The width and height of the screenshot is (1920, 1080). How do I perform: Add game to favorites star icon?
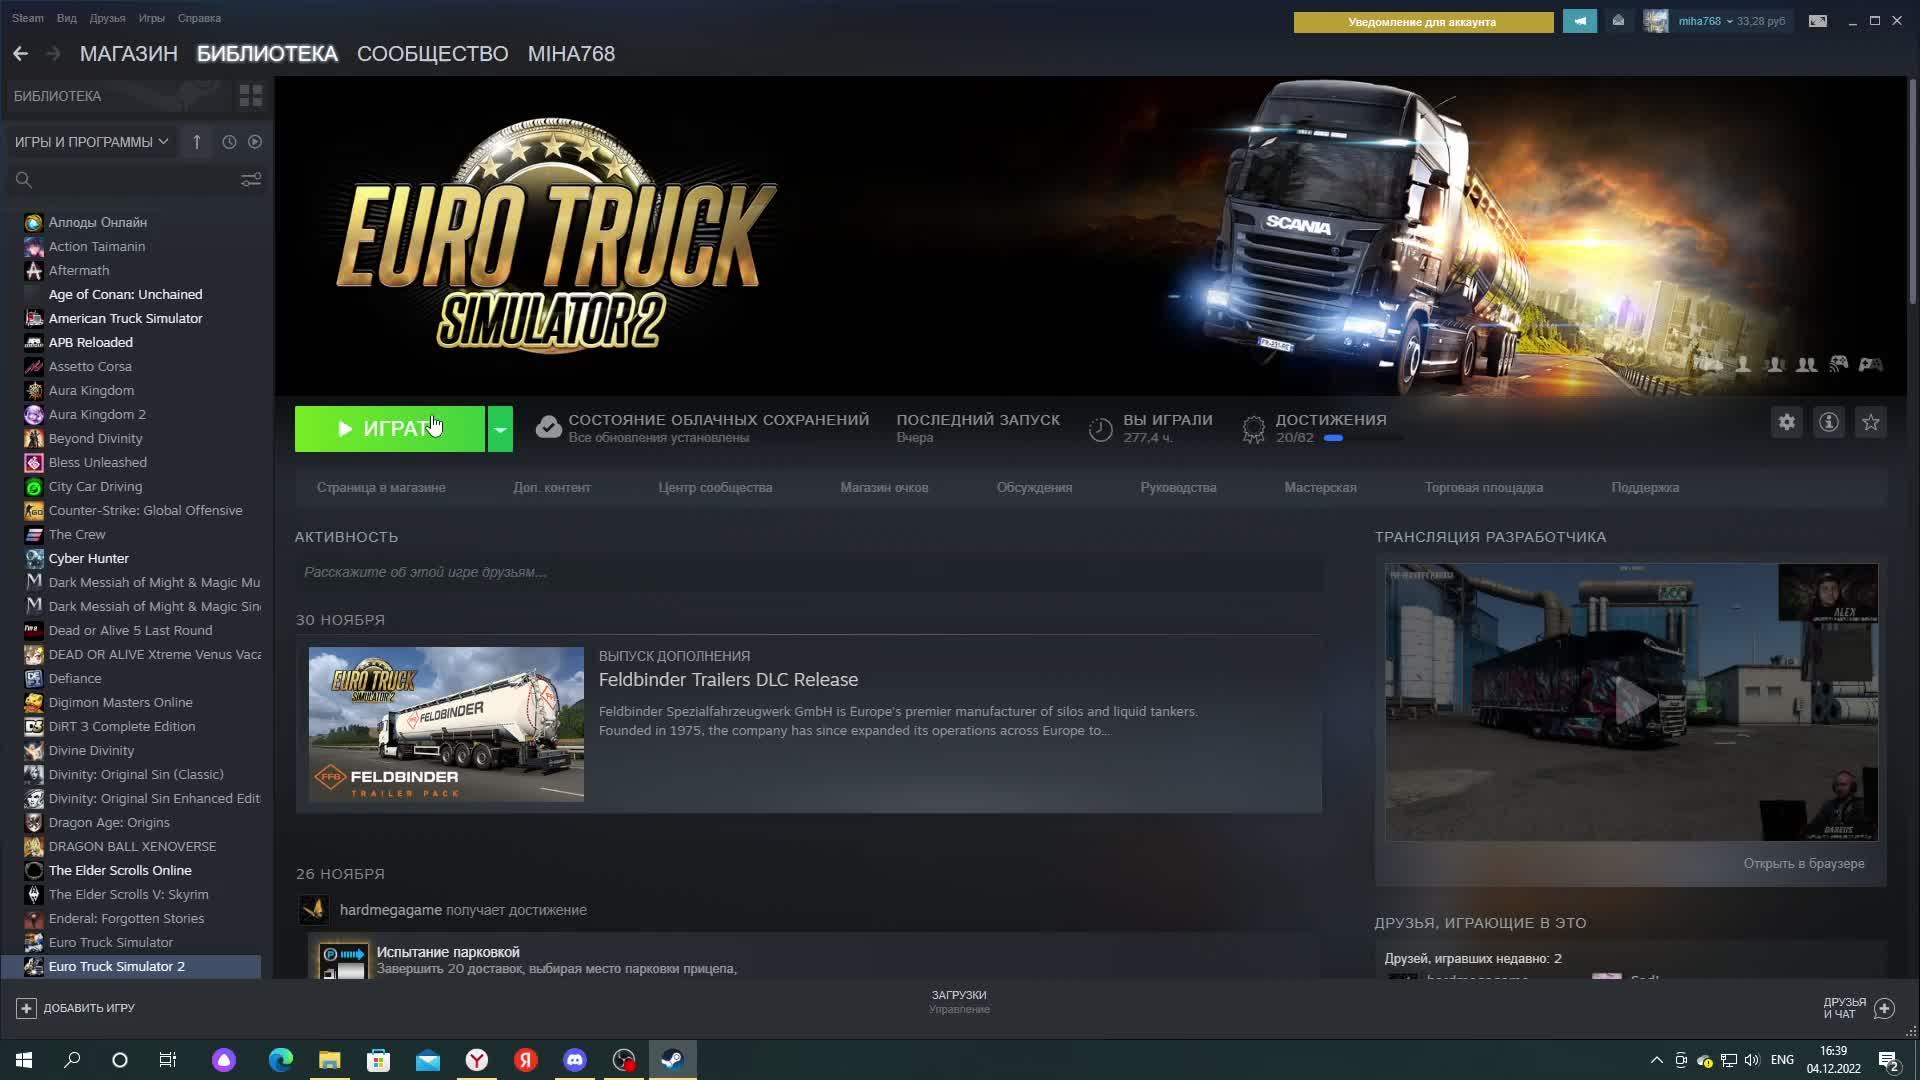click(1871, 422)
